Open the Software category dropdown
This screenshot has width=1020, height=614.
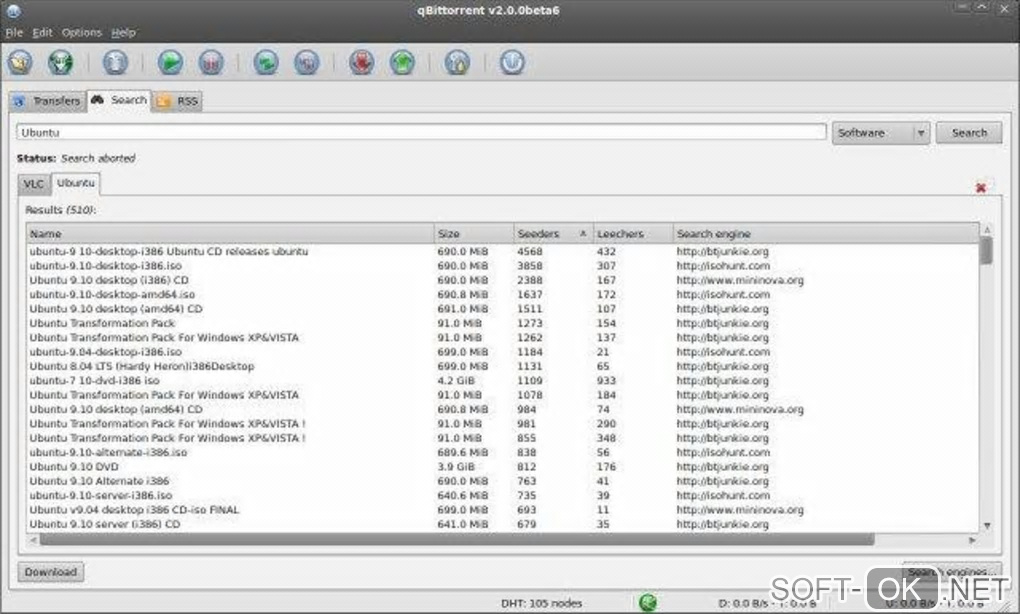click(881, 133)
